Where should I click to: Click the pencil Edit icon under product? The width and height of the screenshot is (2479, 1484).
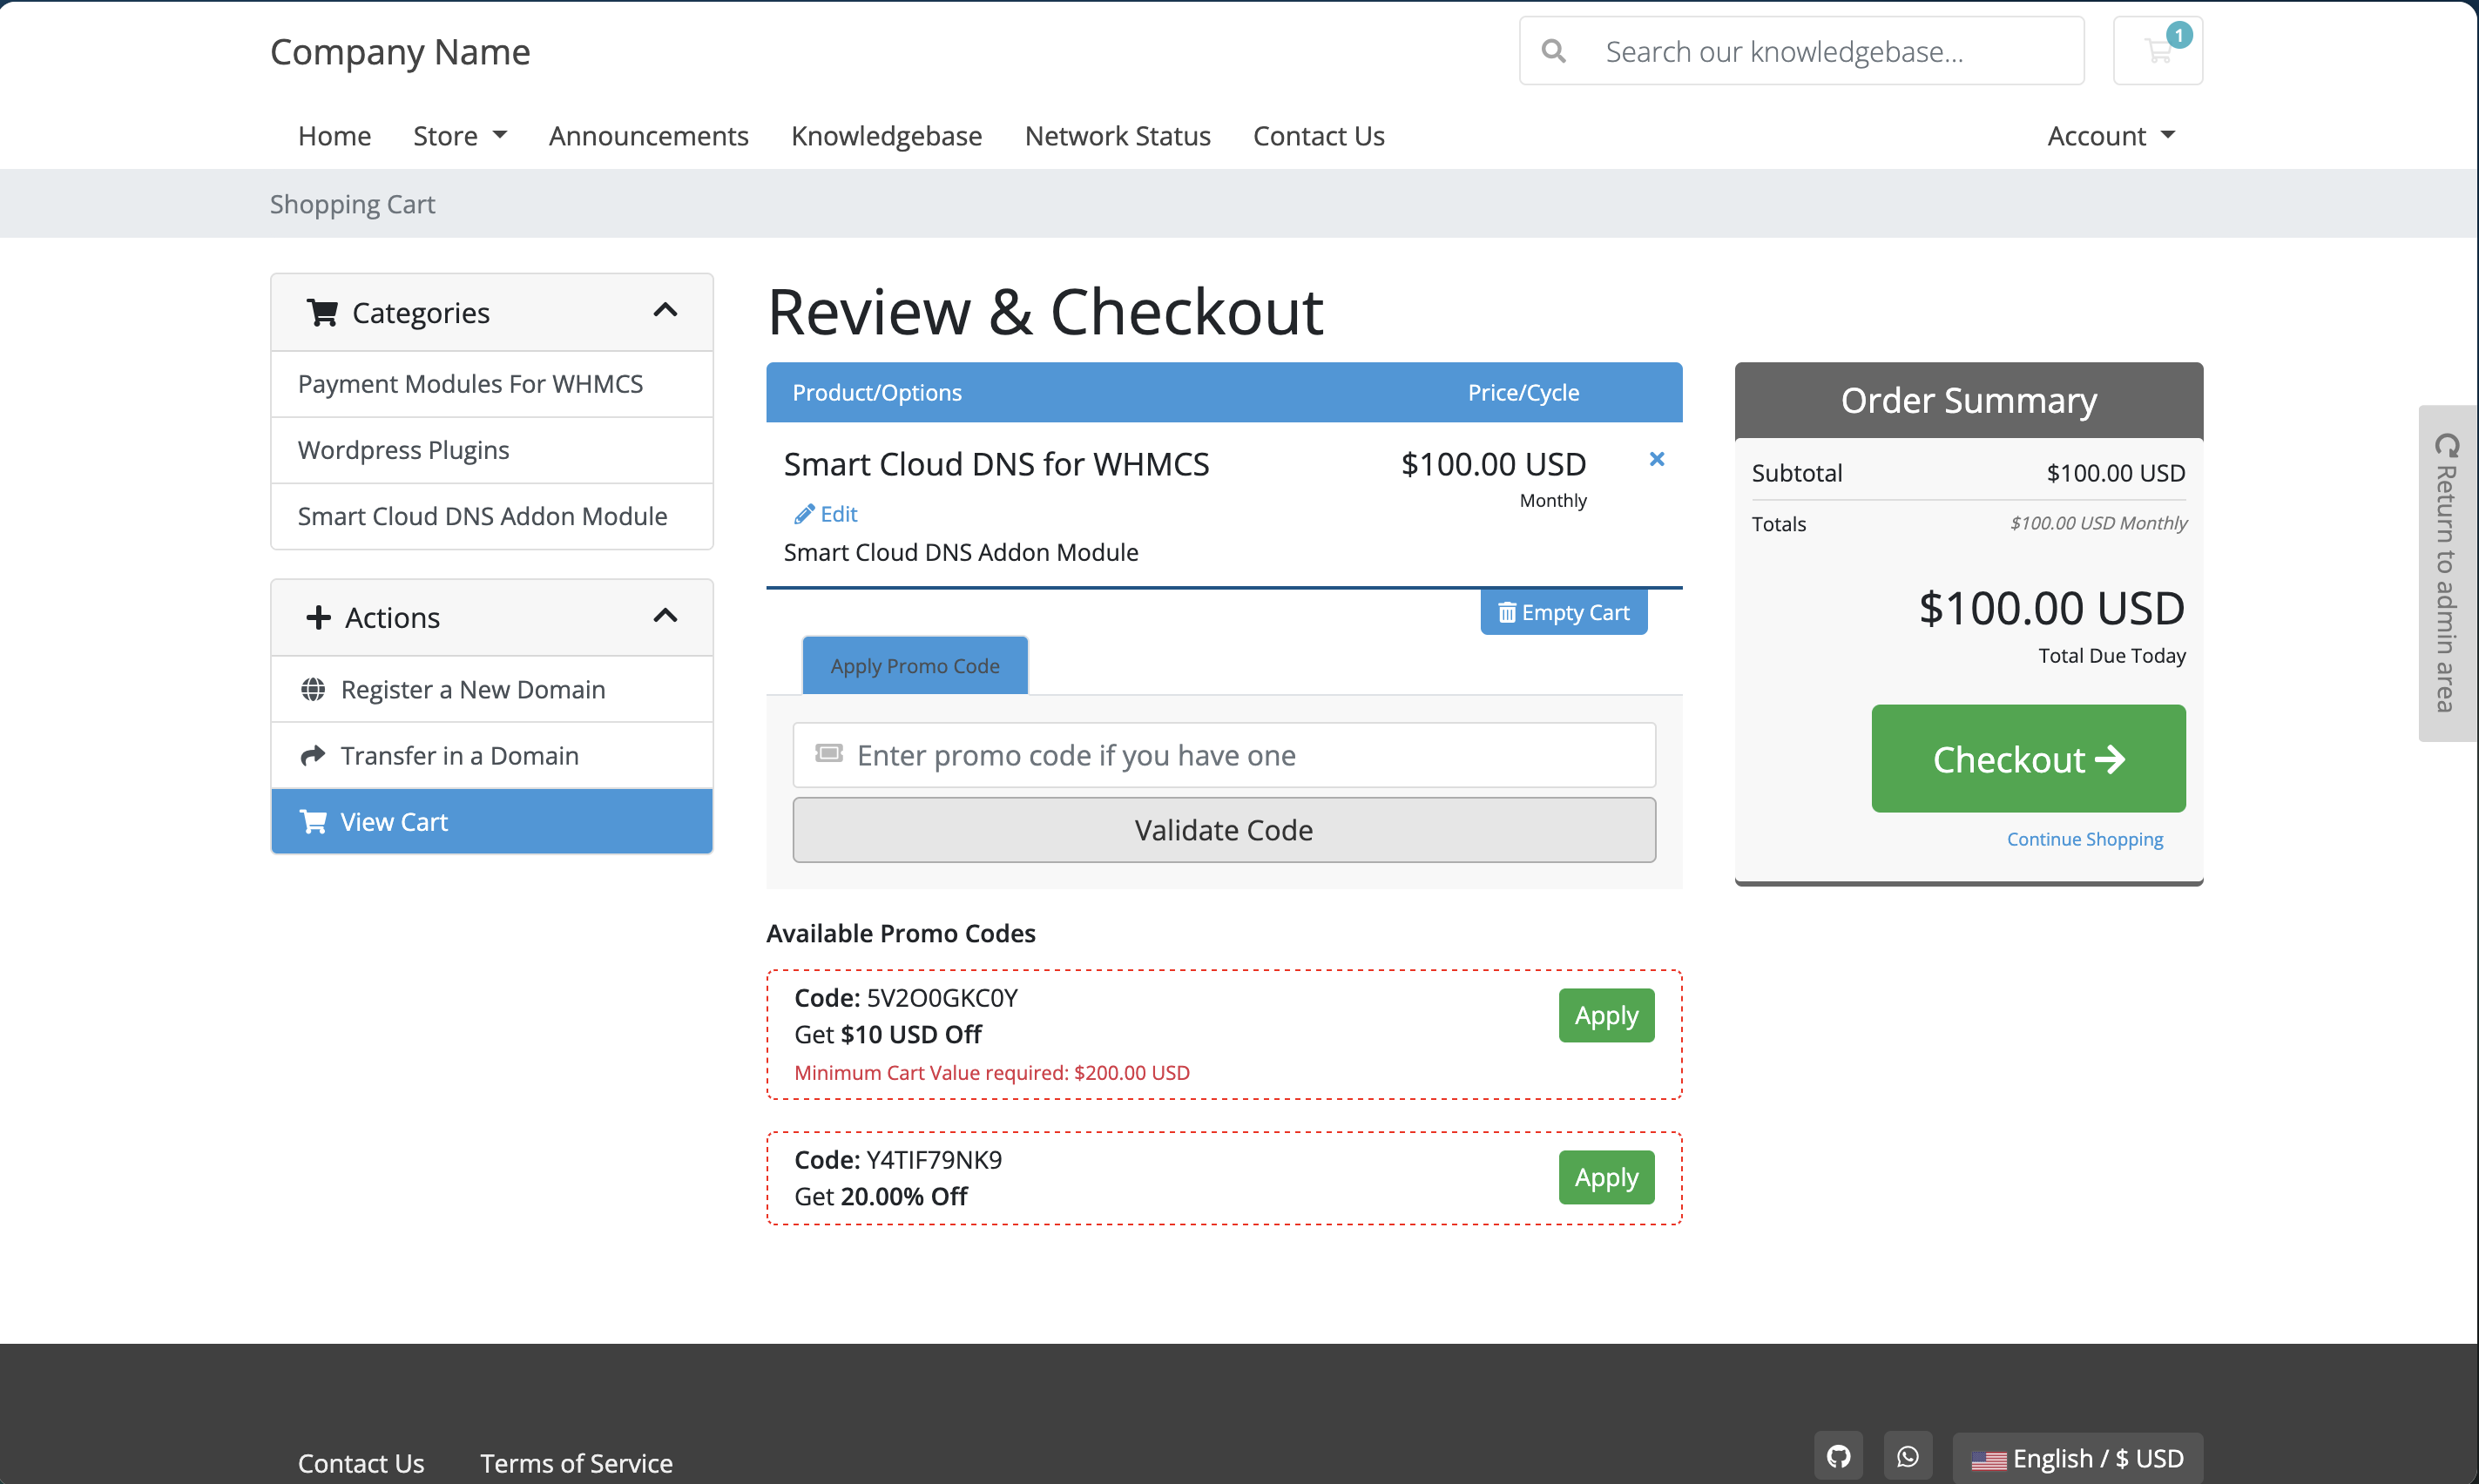coord(804,514)
